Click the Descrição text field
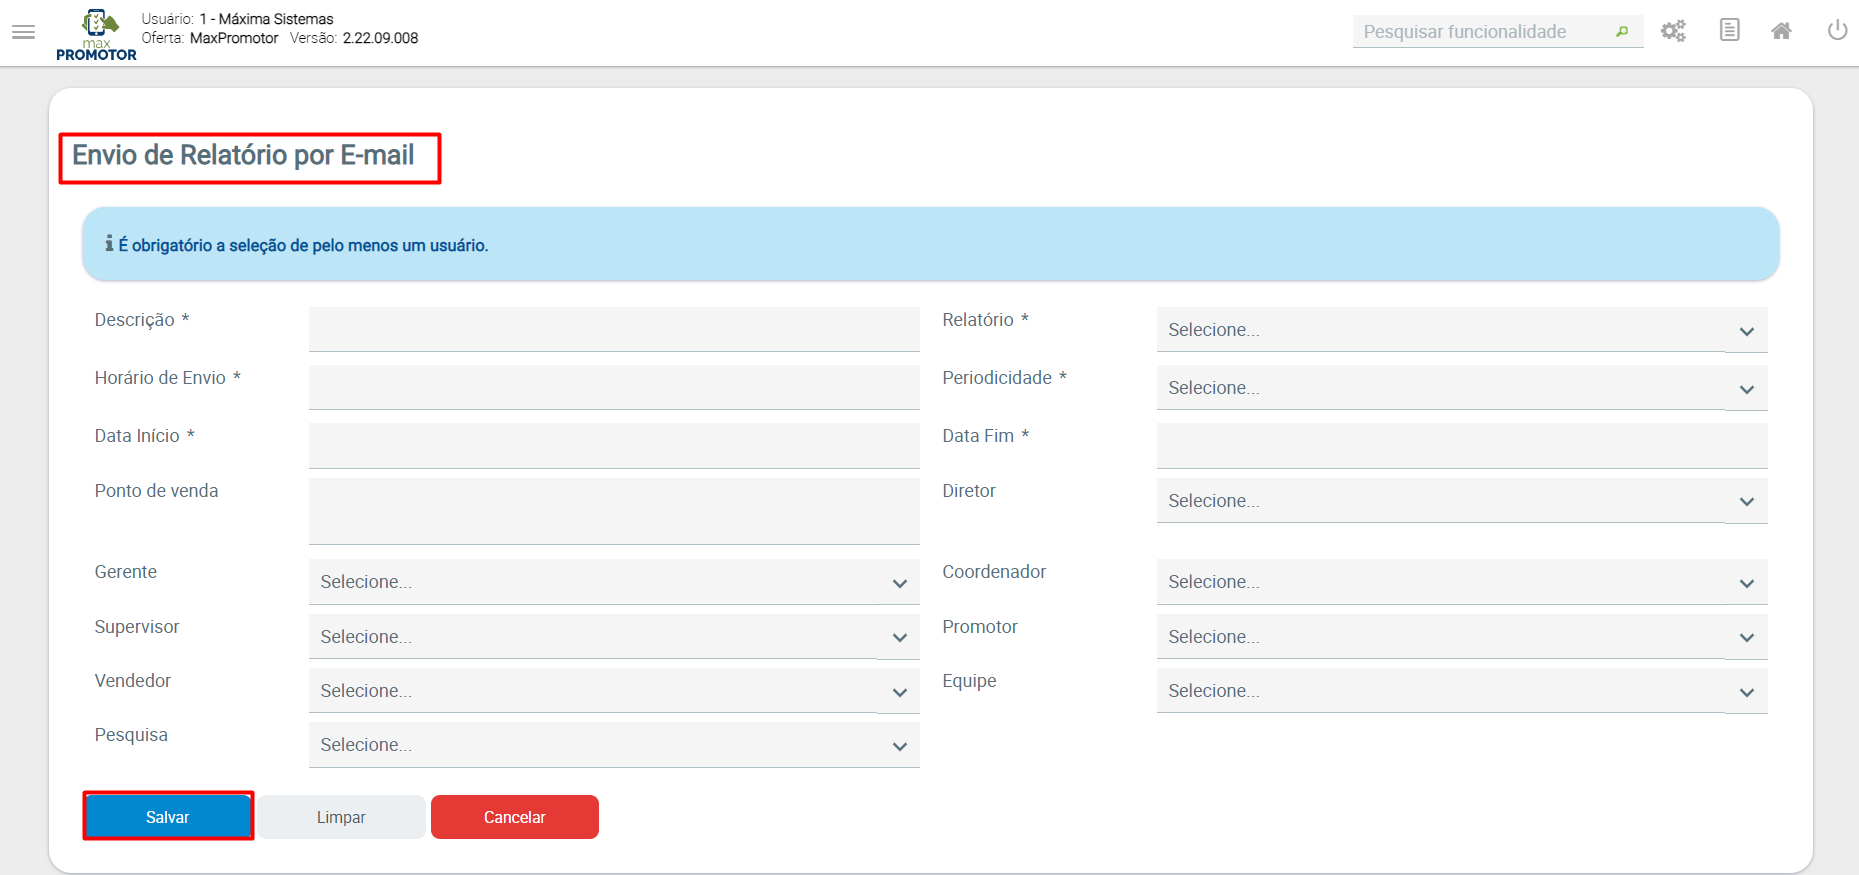 [x=614, y=329]
